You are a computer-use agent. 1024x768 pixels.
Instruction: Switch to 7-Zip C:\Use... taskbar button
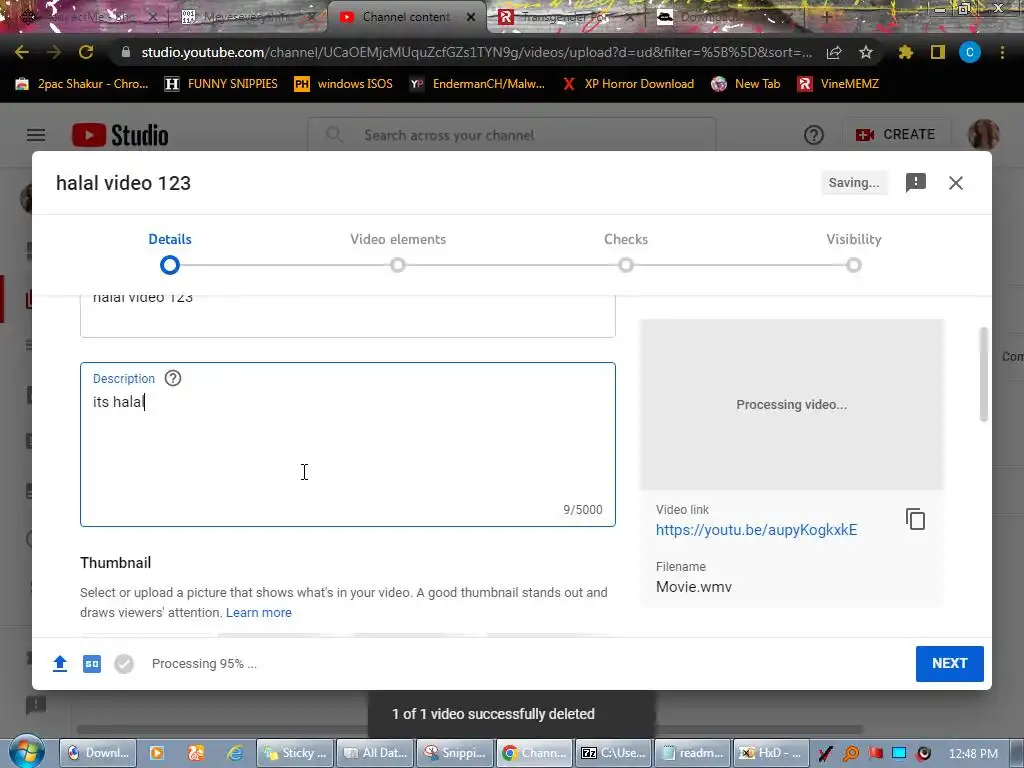[614, 753]
